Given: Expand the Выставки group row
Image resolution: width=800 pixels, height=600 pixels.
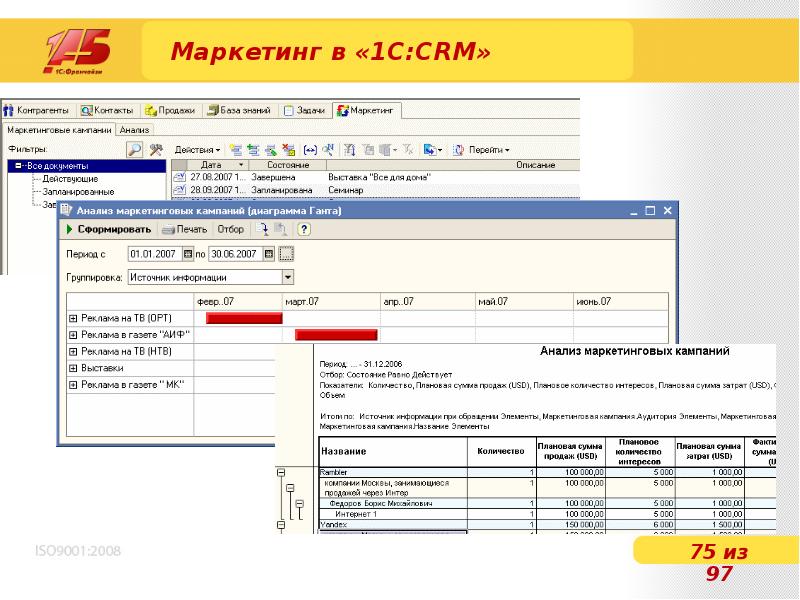Looking at the screenshot, I should 73,368.
